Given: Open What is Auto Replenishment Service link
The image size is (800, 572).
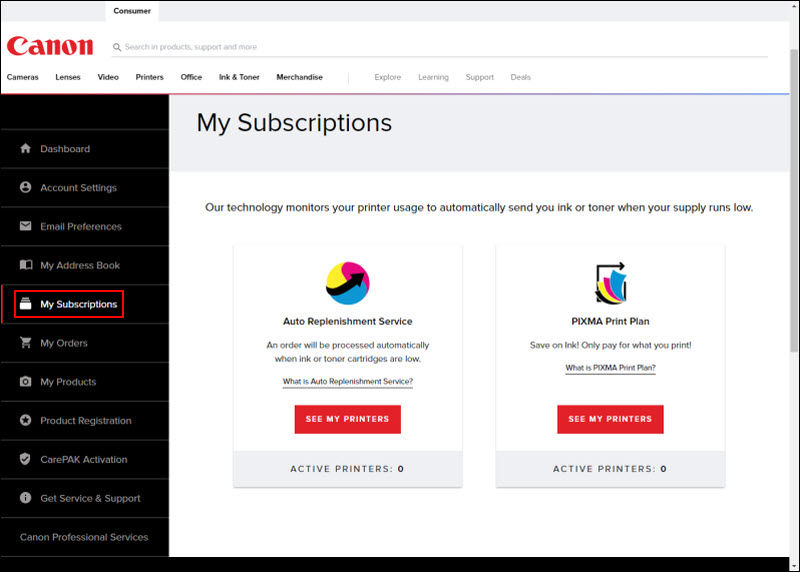Looking at the screenshot, I should pos(347,382).
